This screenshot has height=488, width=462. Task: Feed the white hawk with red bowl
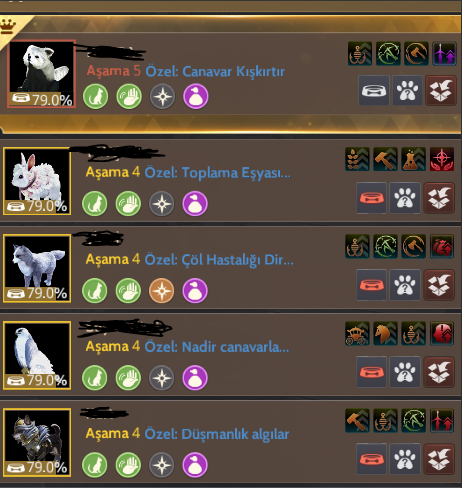coord(371,372)
